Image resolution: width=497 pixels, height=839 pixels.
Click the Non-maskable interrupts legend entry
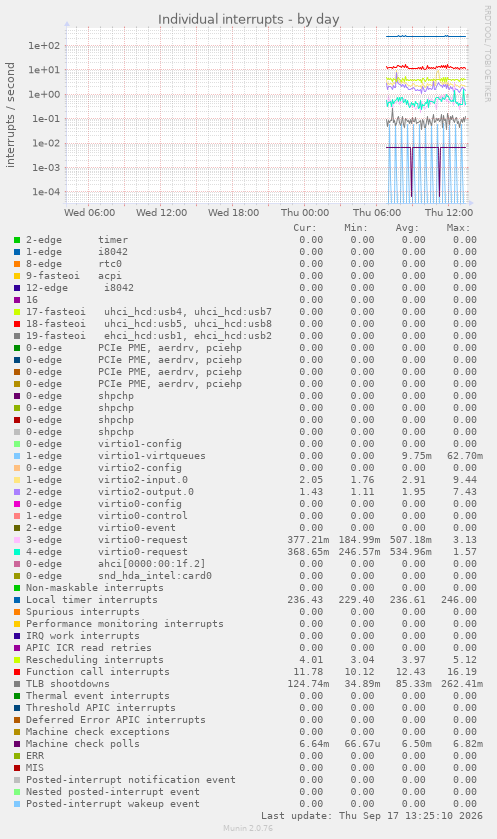click(95, 588)
